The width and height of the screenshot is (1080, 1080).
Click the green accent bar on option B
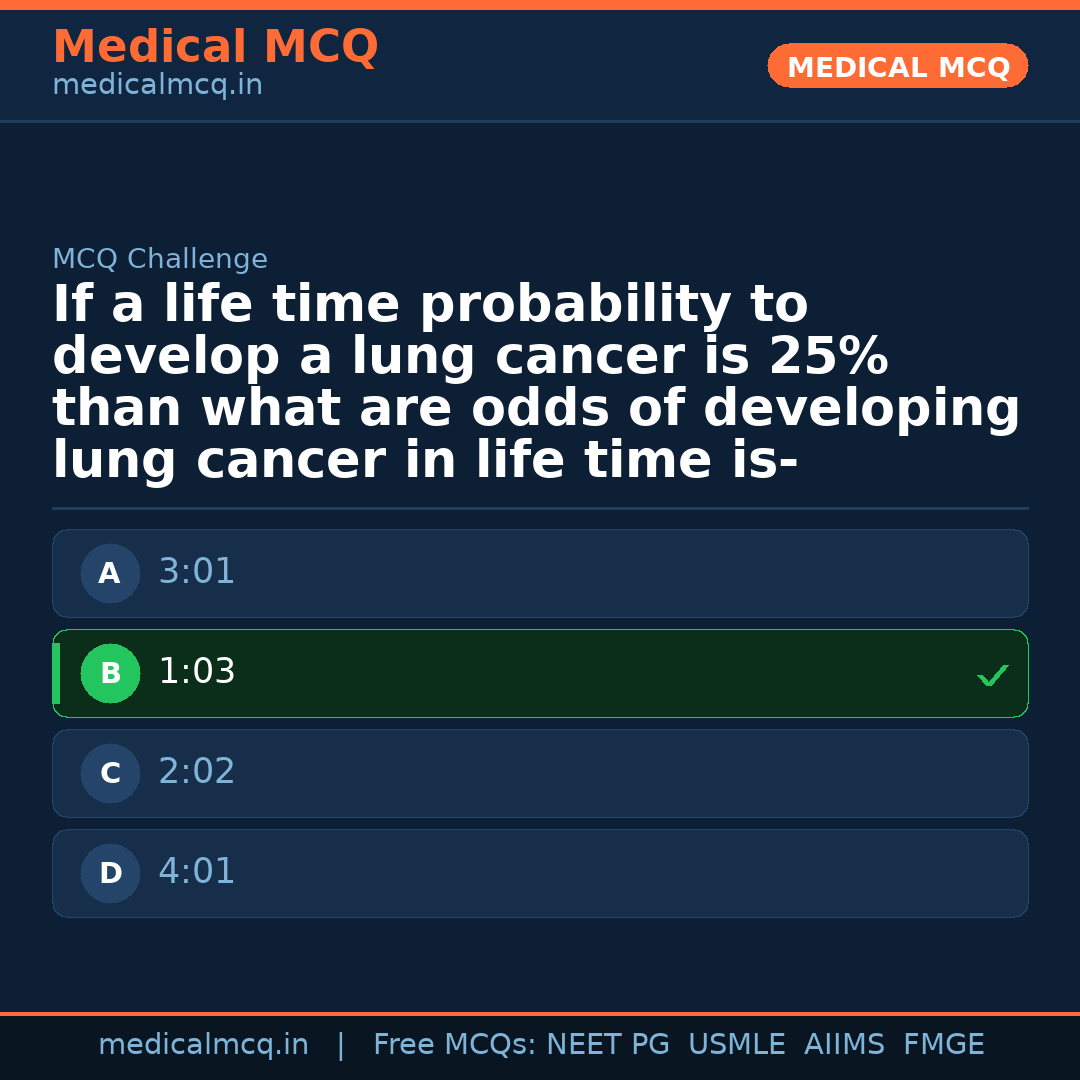coord(56,674)
